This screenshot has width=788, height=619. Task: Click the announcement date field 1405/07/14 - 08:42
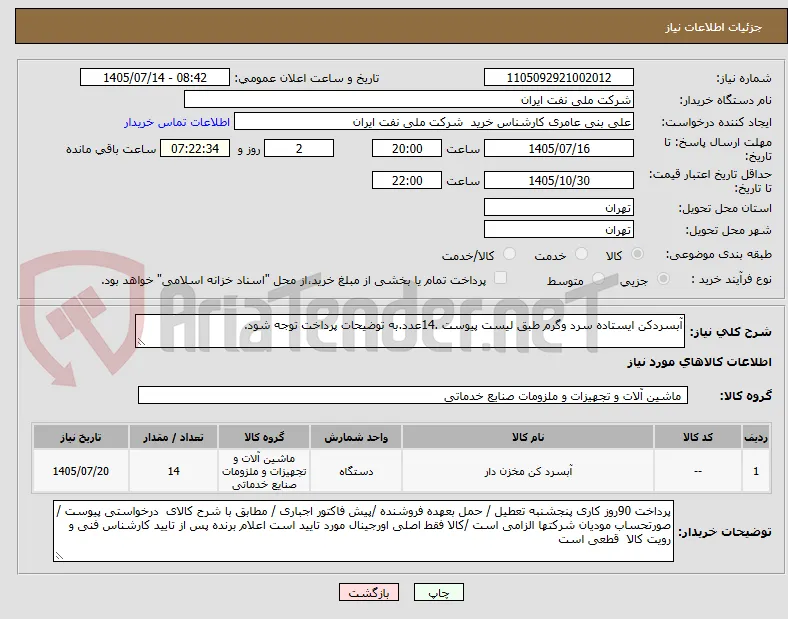155,77
